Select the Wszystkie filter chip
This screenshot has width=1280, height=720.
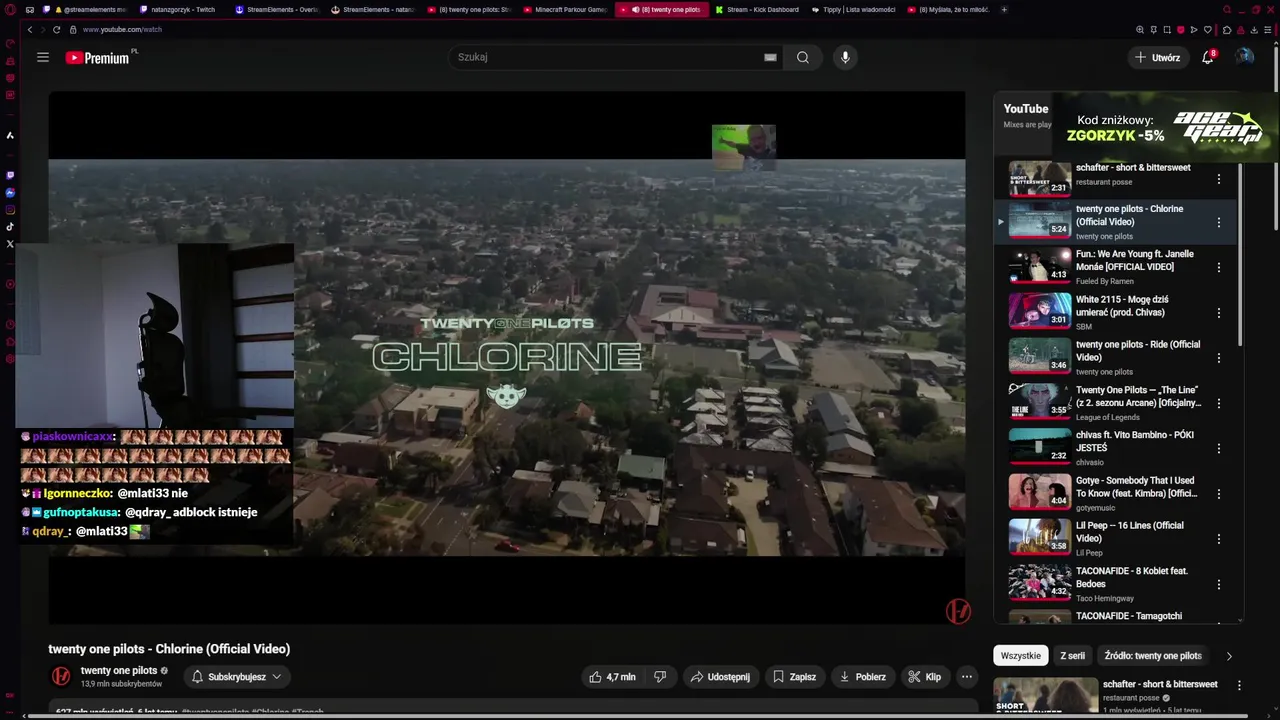[x=1021, y=656]
